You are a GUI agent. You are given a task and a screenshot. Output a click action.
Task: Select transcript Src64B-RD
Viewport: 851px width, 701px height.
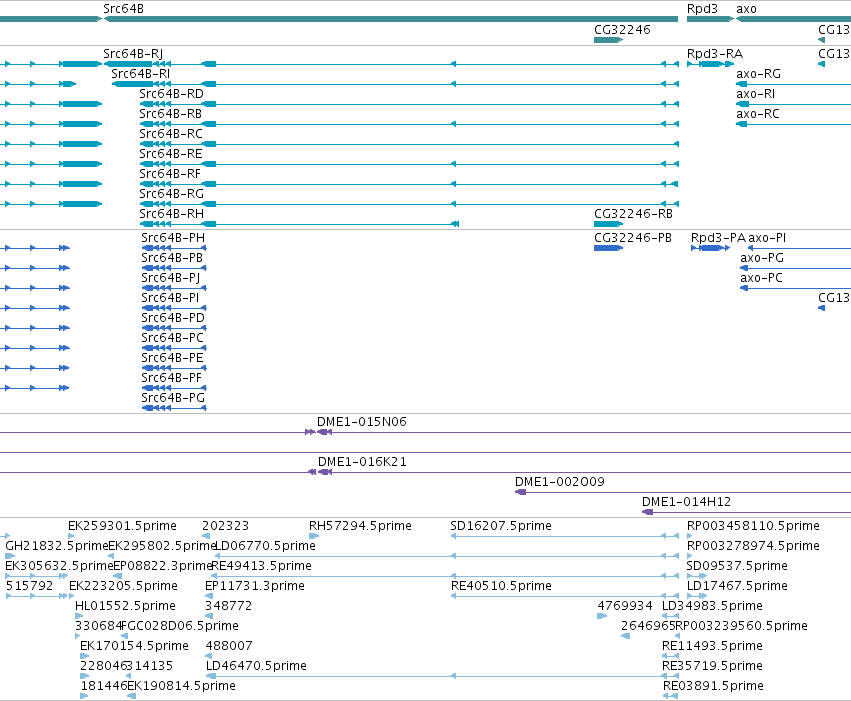coord(172,94)
